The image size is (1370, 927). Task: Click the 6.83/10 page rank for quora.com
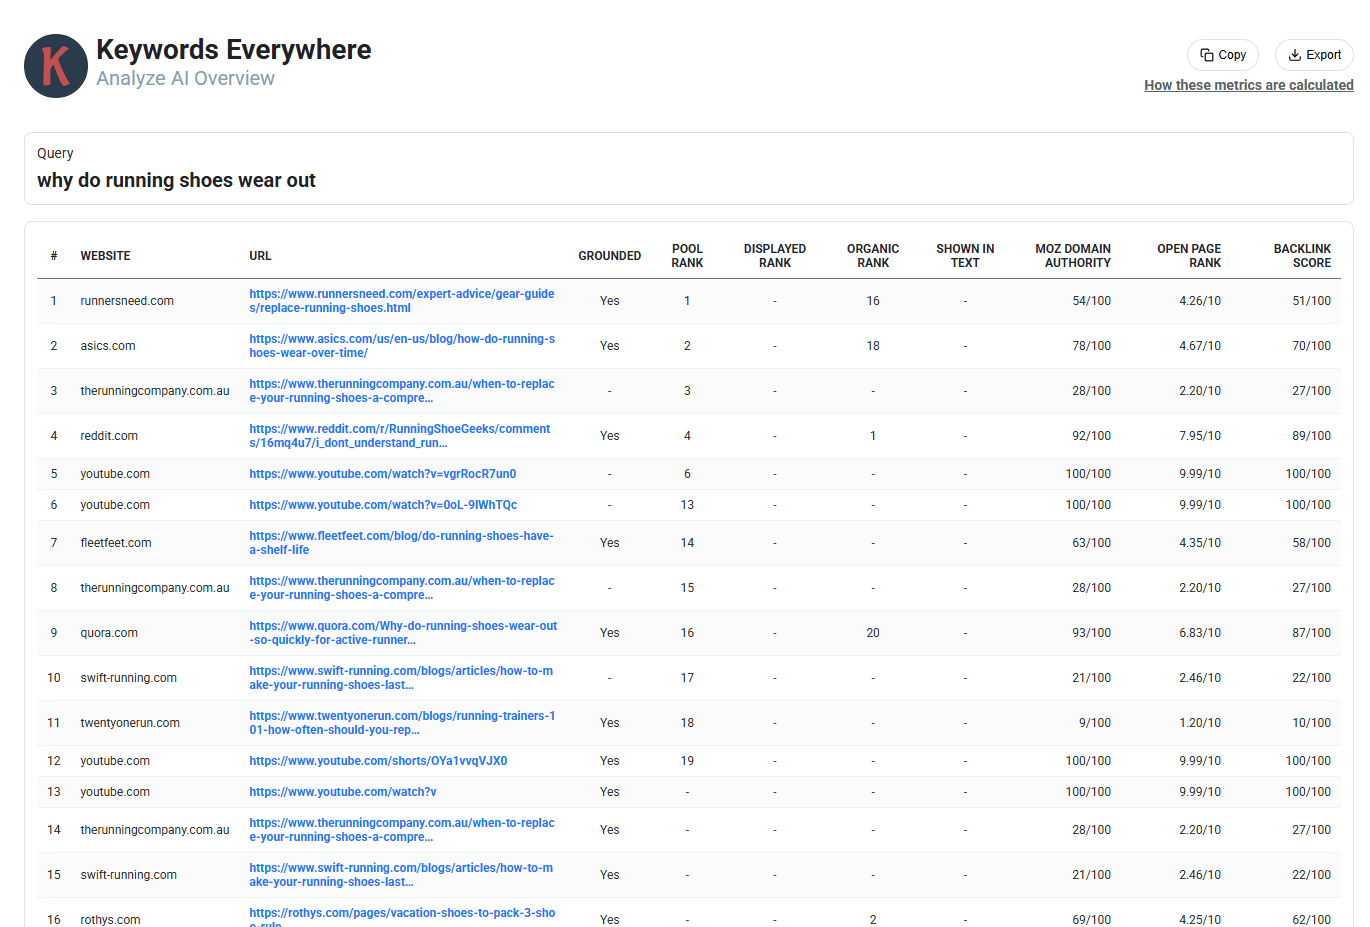1200,633
